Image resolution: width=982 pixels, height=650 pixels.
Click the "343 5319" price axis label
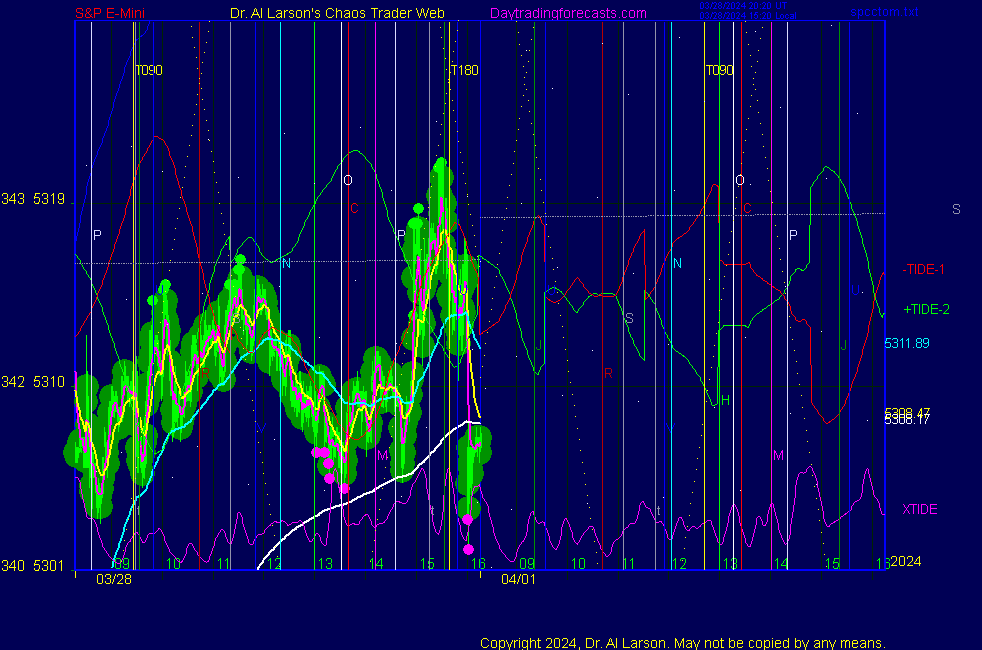33,199
